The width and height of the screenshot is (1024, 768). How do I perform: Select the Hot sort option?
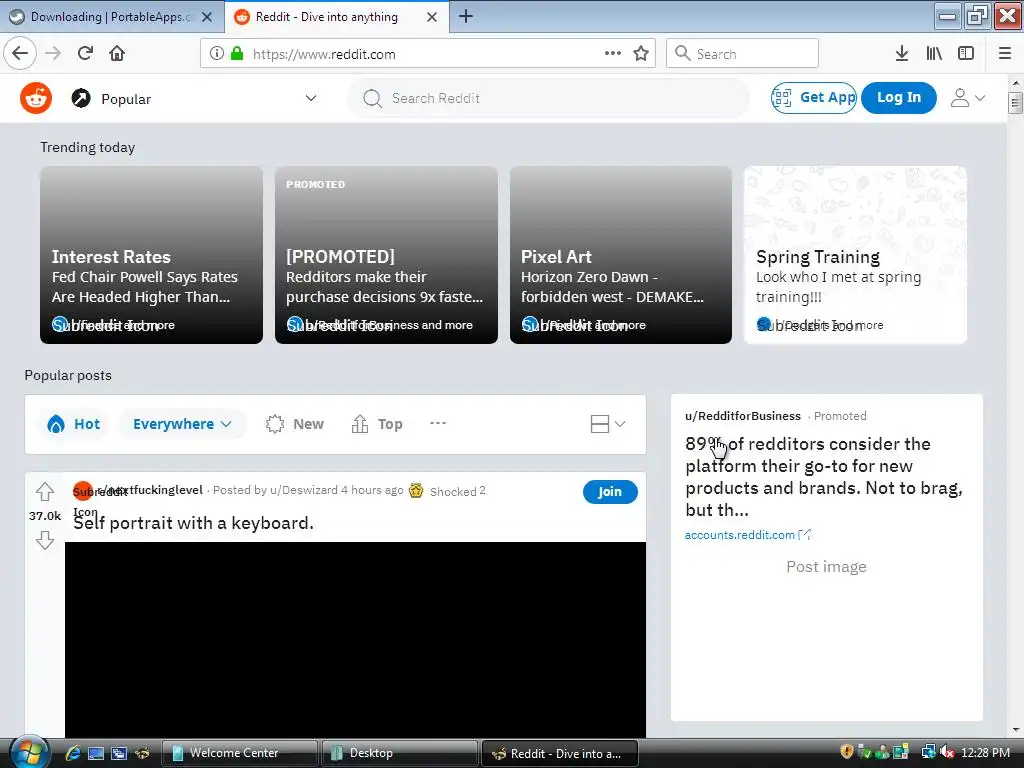tap(74, 424)
